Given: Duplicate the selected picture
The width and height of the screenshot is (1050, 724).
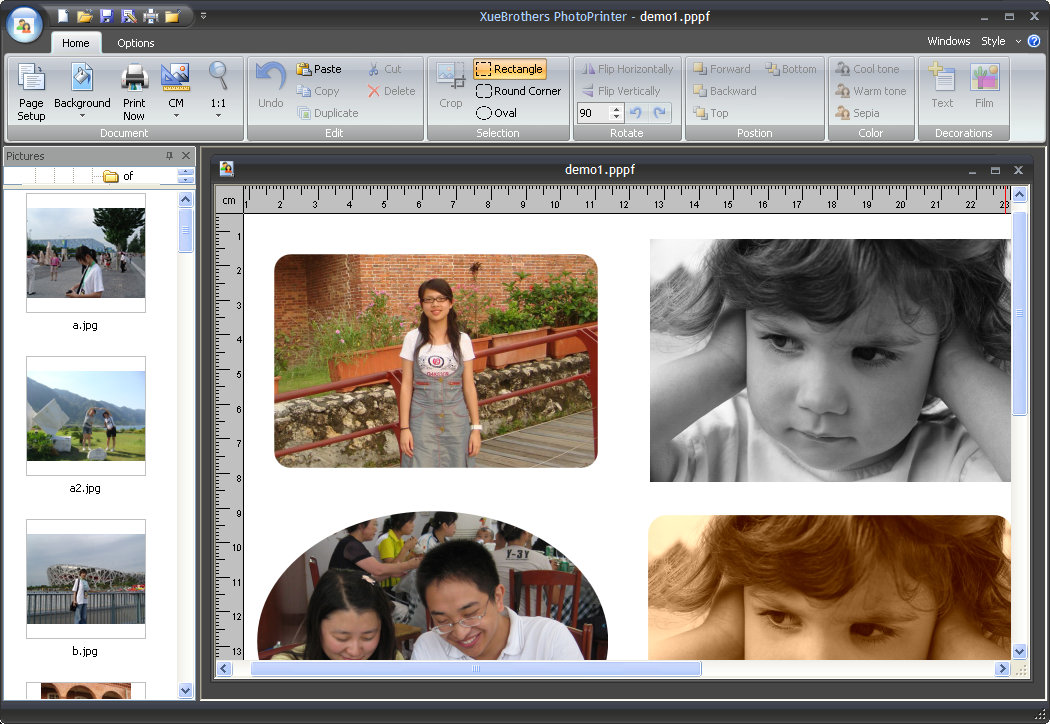Looking at the screenshot, I should click(327, 113).
